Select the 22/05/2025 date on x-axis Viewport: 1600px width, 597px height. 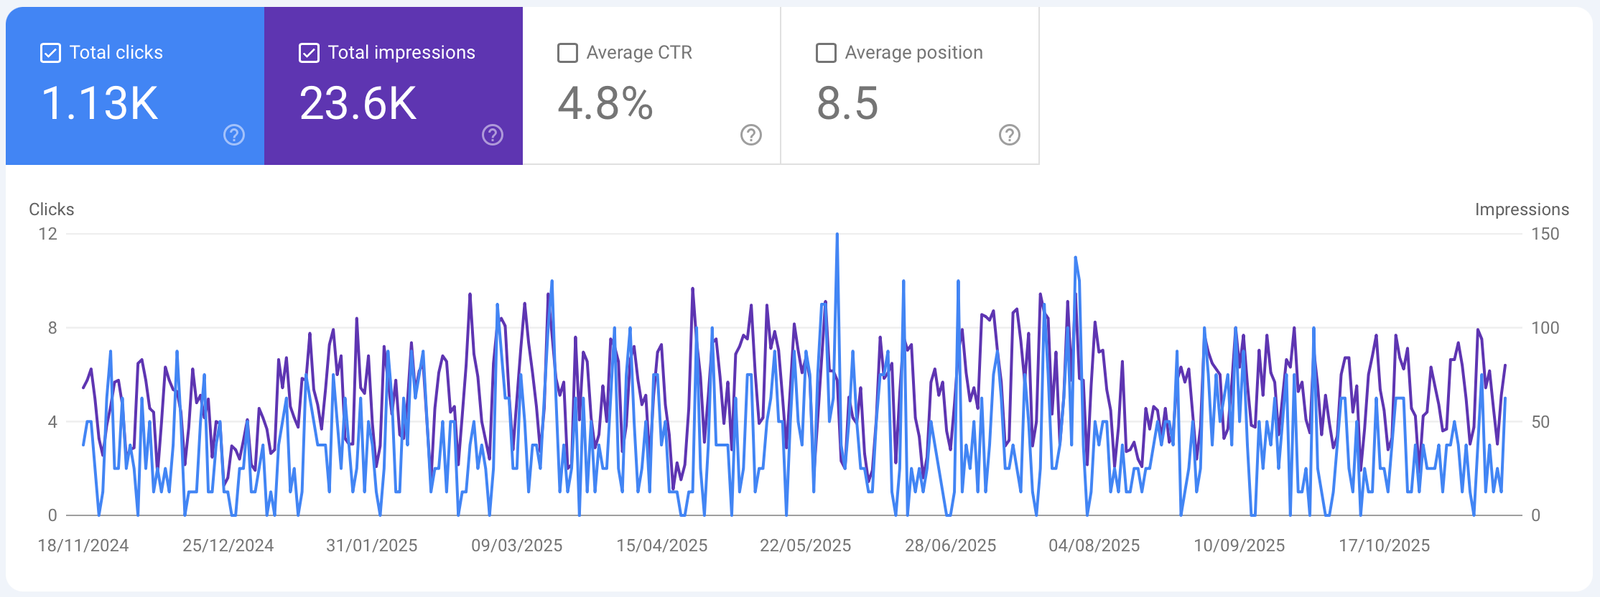(x=805, y=546)
